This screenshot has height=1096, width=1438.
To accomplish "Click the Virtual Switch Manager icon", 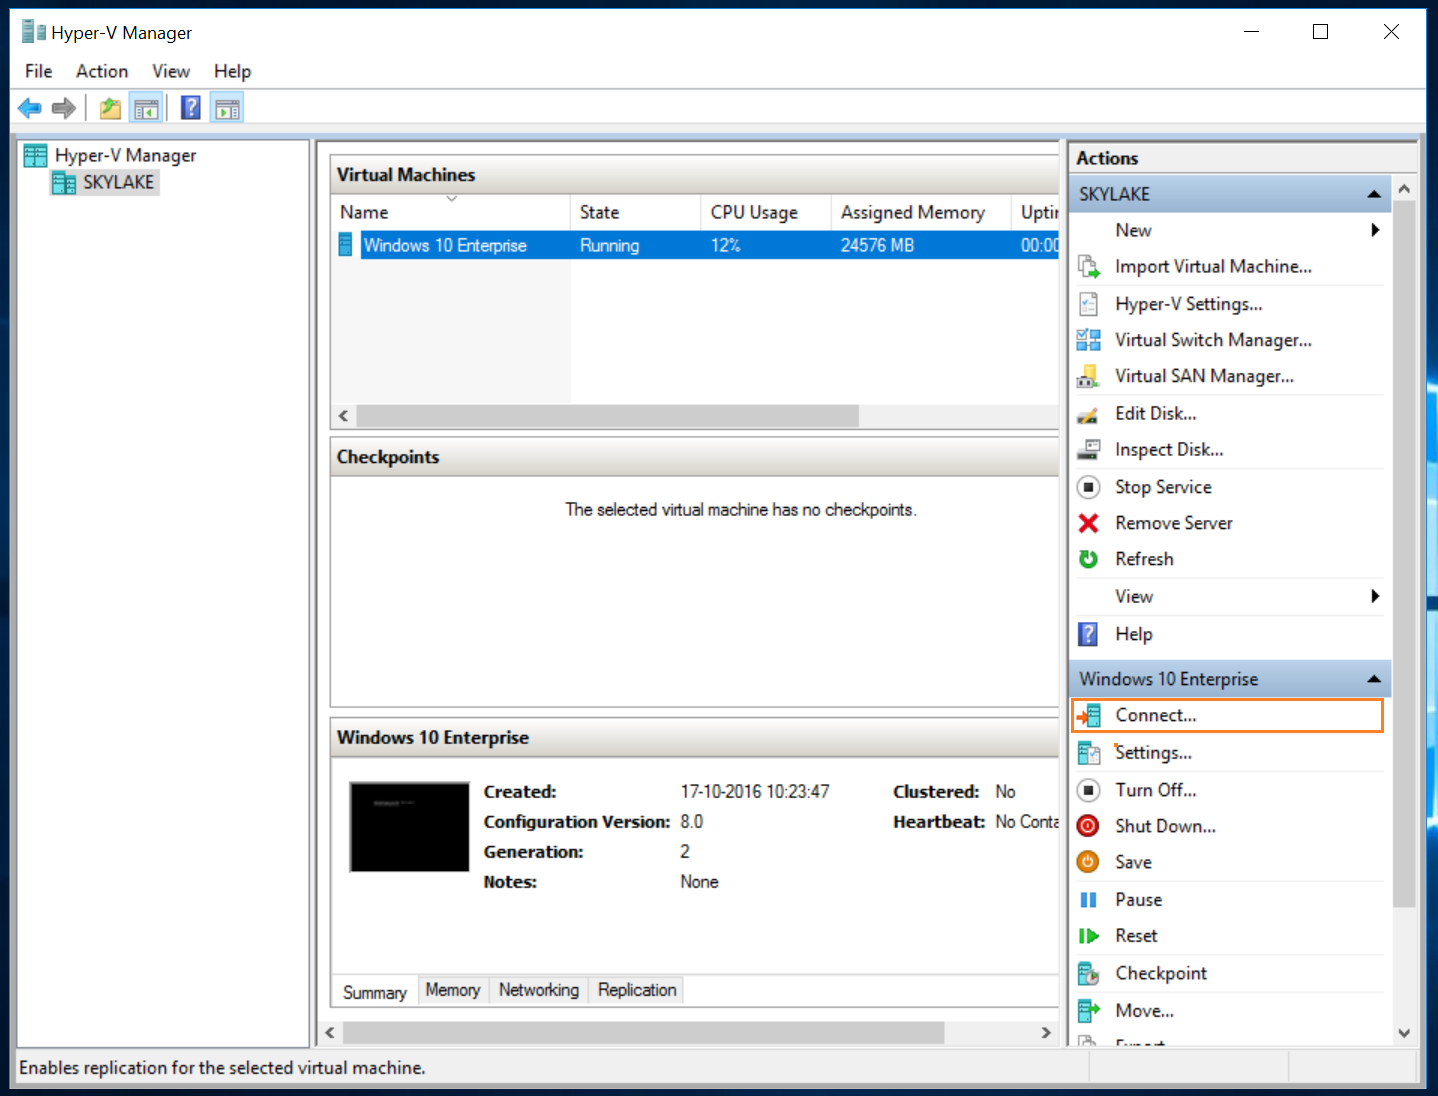I will 1089,340.
